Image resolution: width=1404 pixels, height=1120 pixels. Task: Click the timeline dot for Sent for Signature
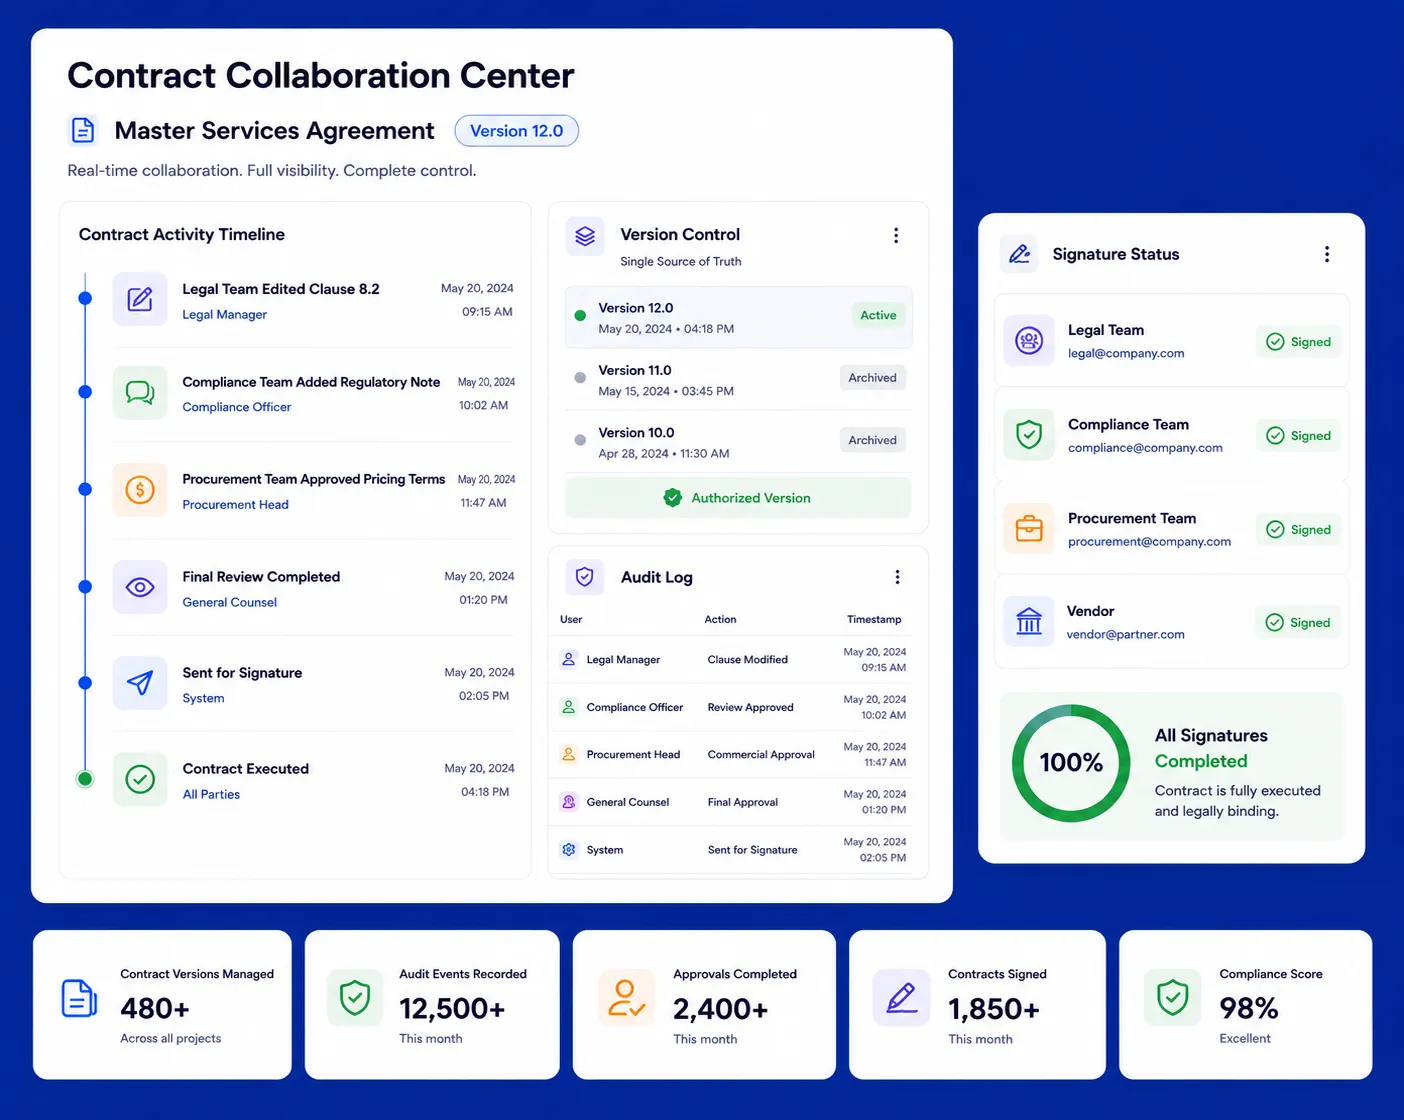(x=85, y=683)
